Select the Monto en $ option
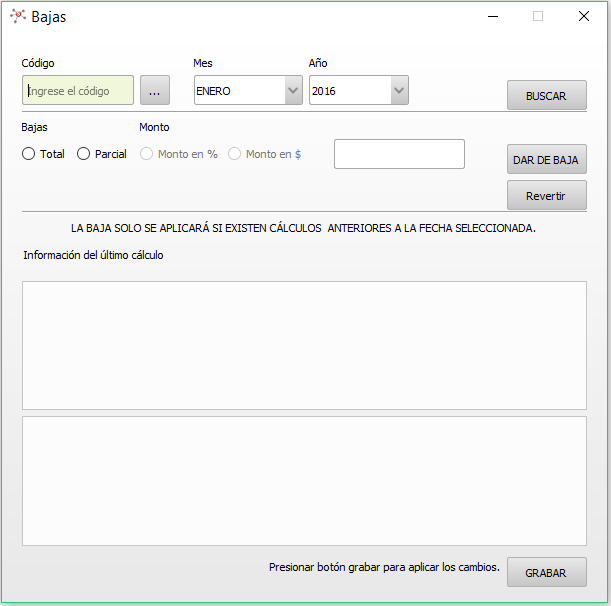611x606 pixels. [x=235, y=154]
